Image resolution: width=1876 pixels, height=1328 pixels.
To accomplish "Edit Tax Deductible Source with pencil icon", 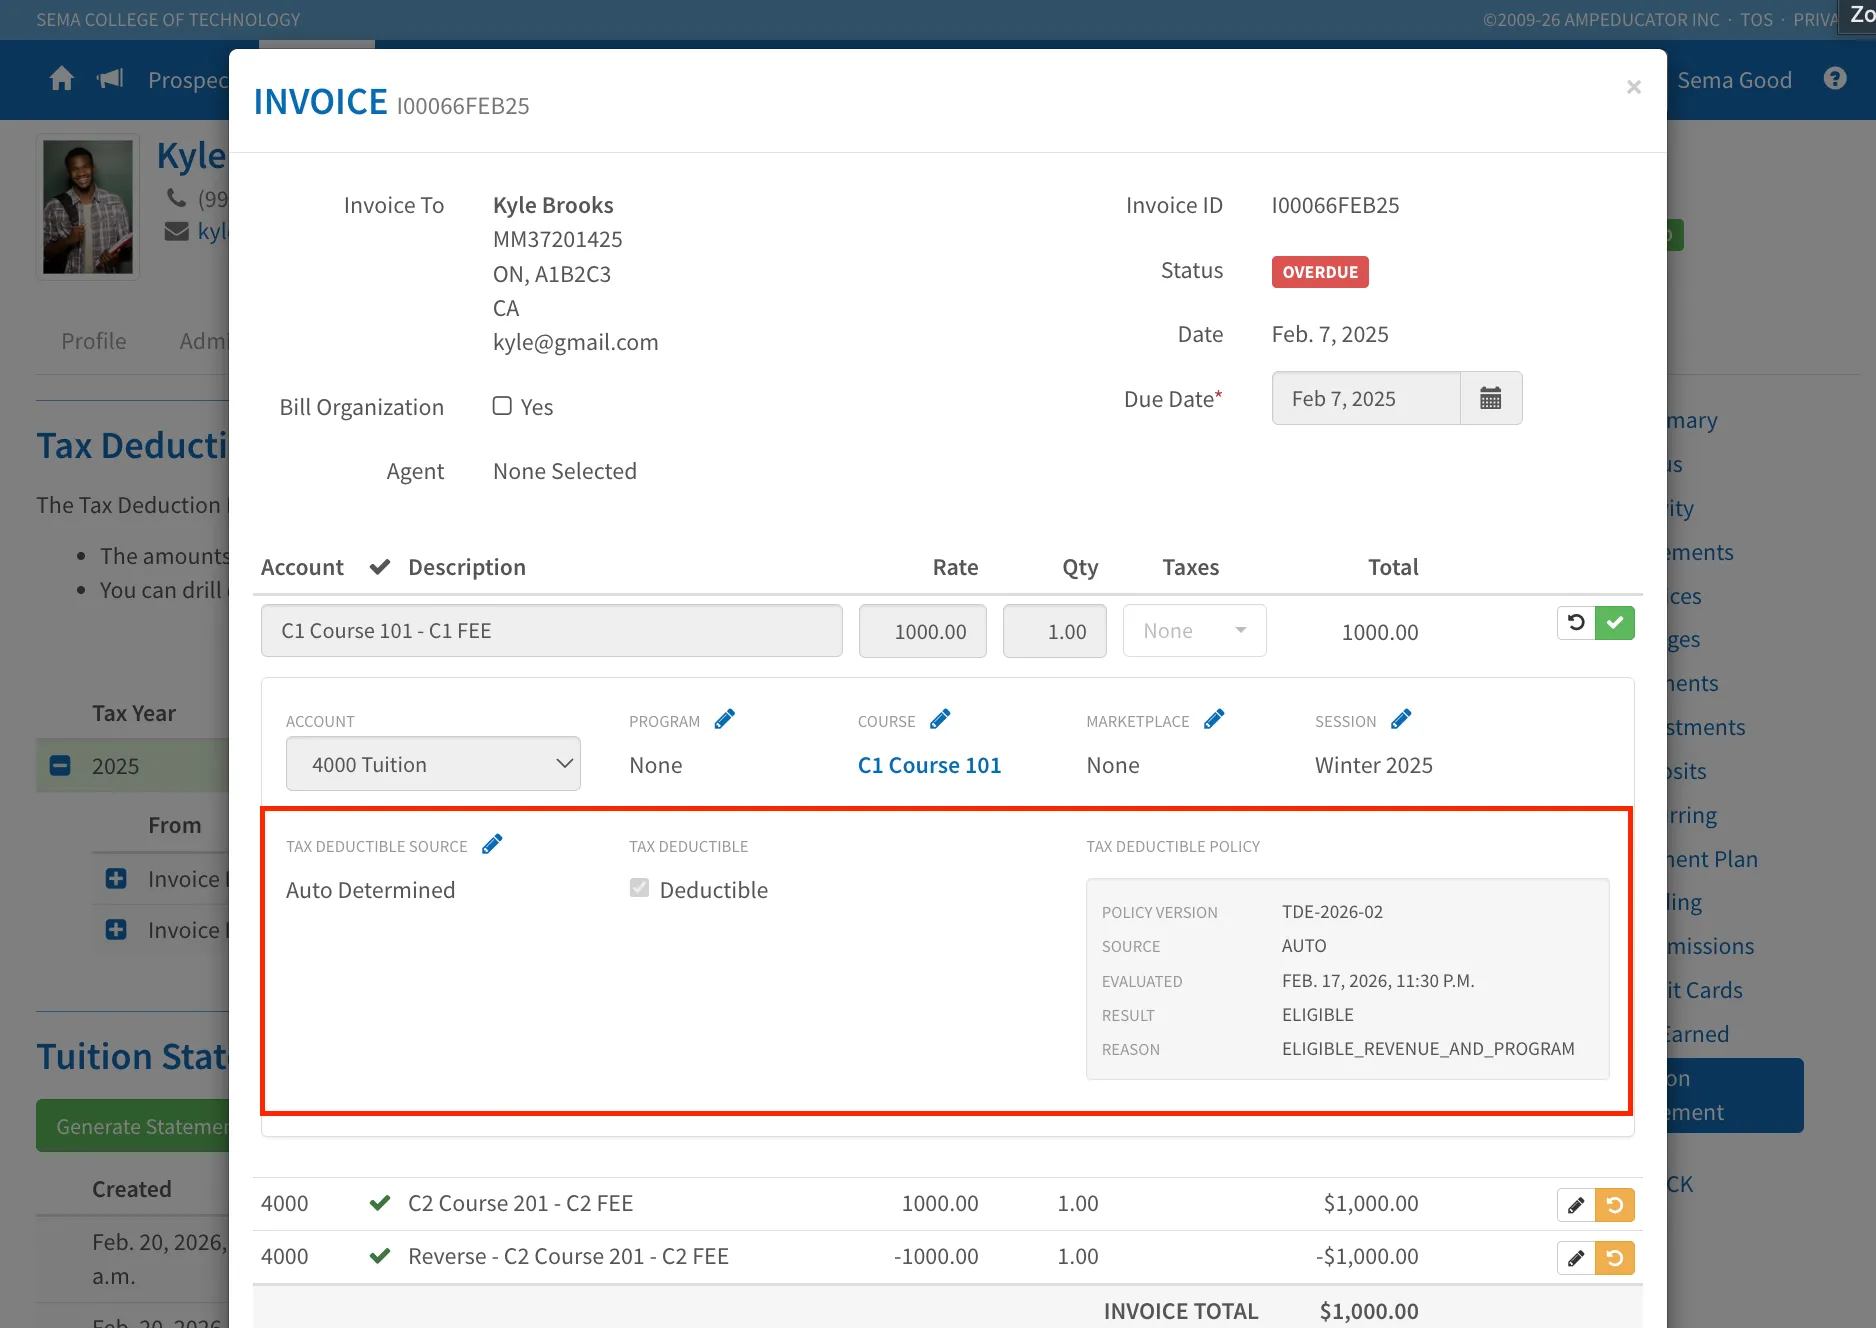I will click(x=492, y=844).
